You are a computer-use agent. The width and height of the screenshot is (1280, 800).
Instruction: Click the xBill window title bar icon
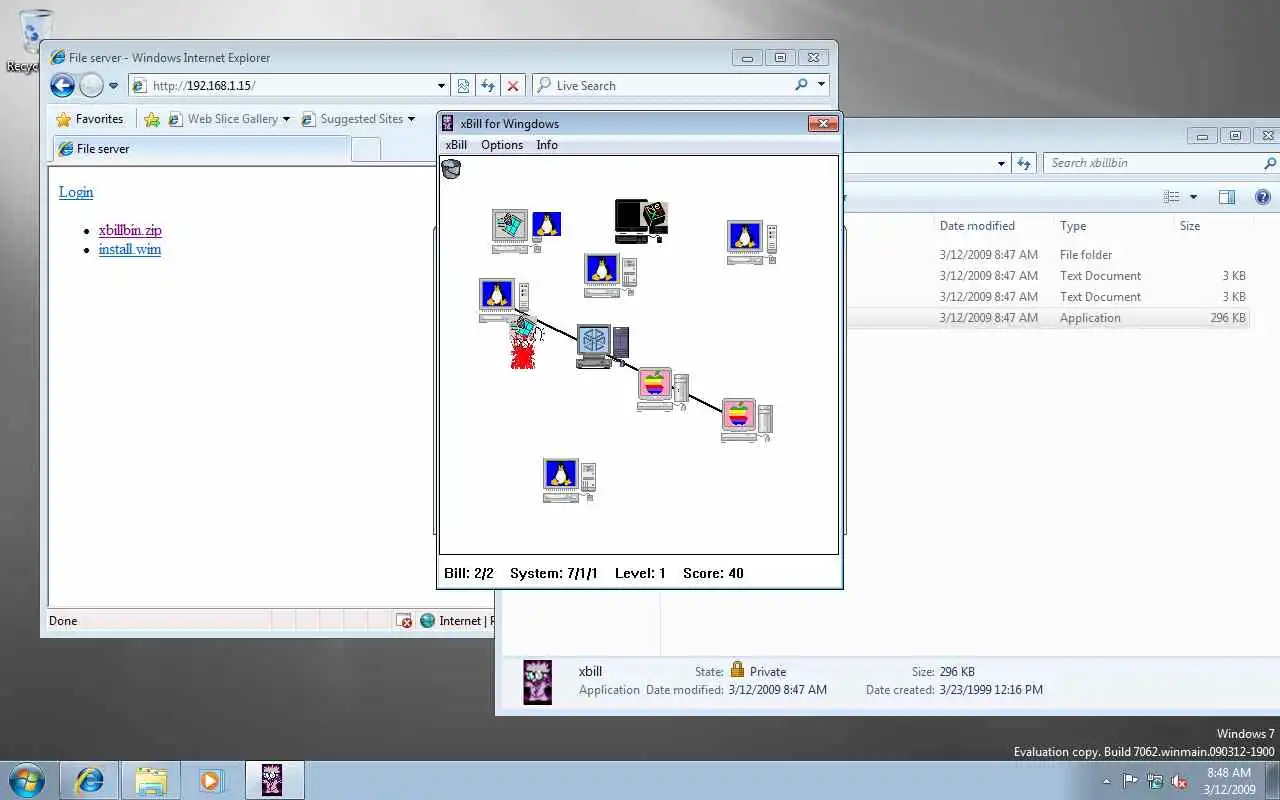pyautogui.click(x=449, y=124)
